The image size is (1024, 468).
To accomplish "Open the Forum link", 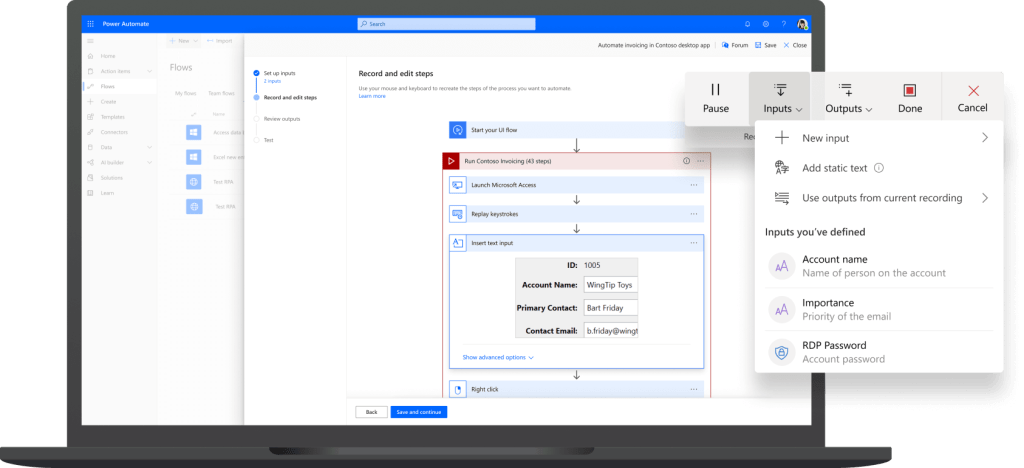I will pyautogui.click(x=735, y=45).
